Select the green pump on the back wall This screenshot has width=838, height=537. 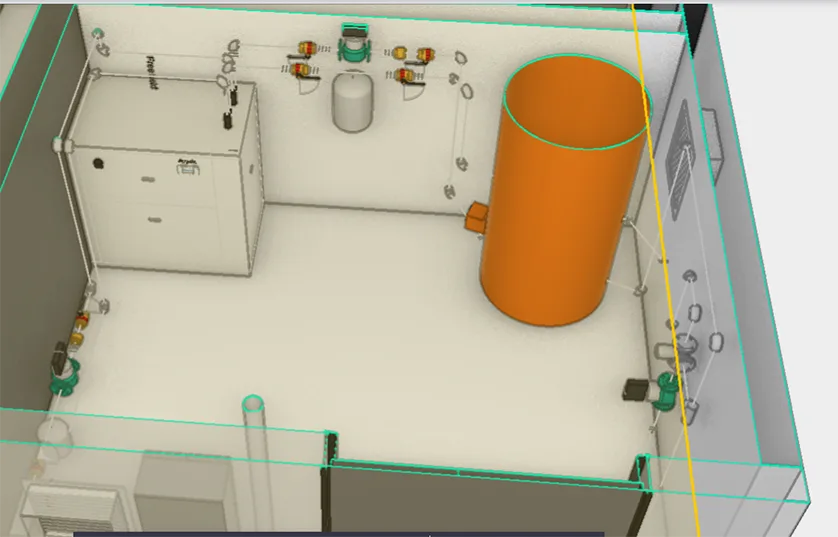click(354, 44)
